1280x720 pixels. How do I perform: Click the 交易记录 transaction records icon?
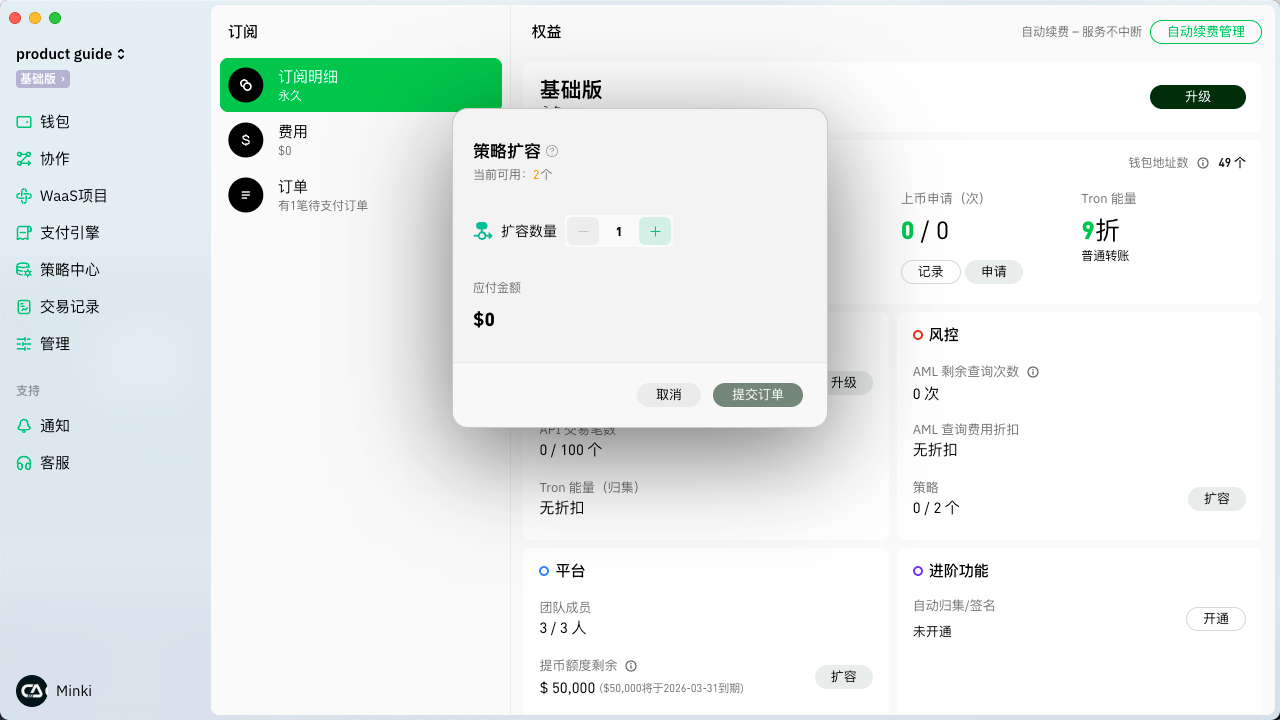coord(24,307)
